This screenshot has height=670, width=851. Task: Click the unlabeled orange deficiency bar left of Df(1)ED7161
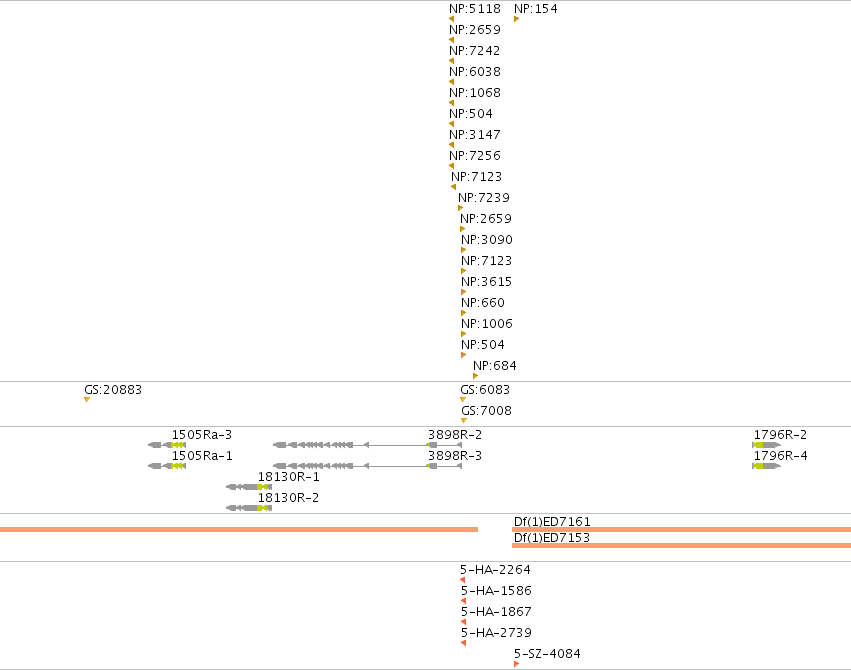tap(239, 529)
